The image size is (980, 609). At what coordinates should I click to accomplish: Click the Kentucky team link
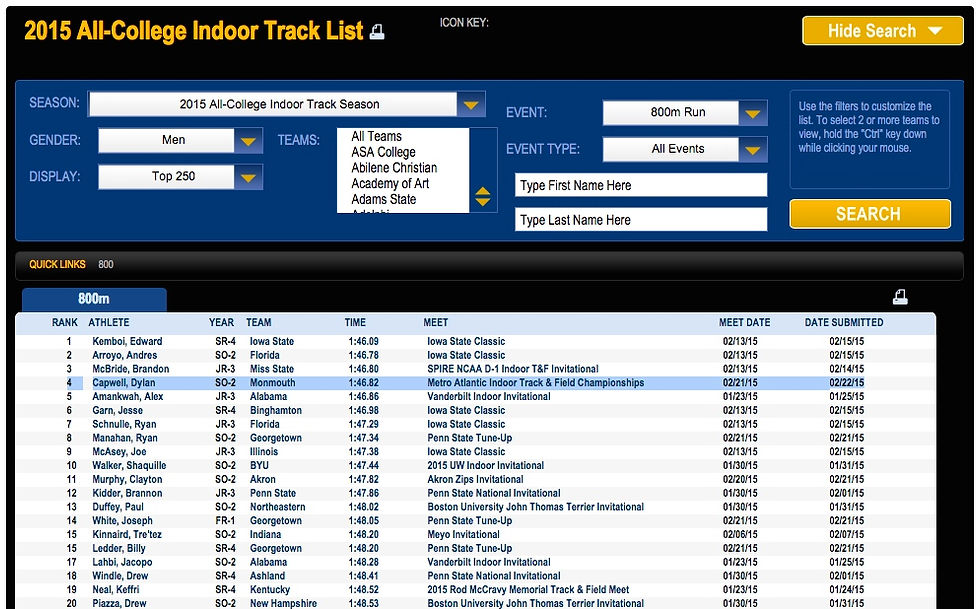click(x=270, y=589)
